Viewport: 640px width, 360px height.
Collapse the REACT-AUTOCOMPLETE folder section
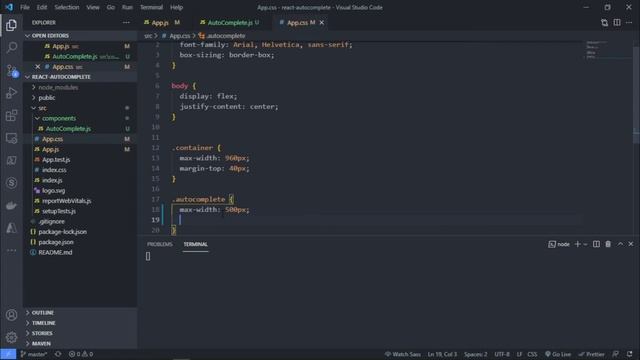tap(80, 77)
